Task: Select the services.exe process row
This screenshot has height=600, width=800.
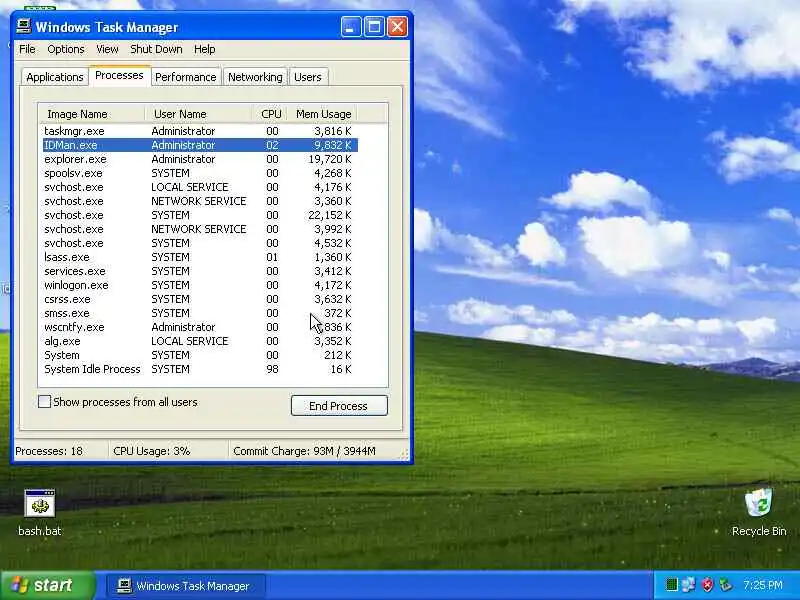Action: (x=200, y=271)
